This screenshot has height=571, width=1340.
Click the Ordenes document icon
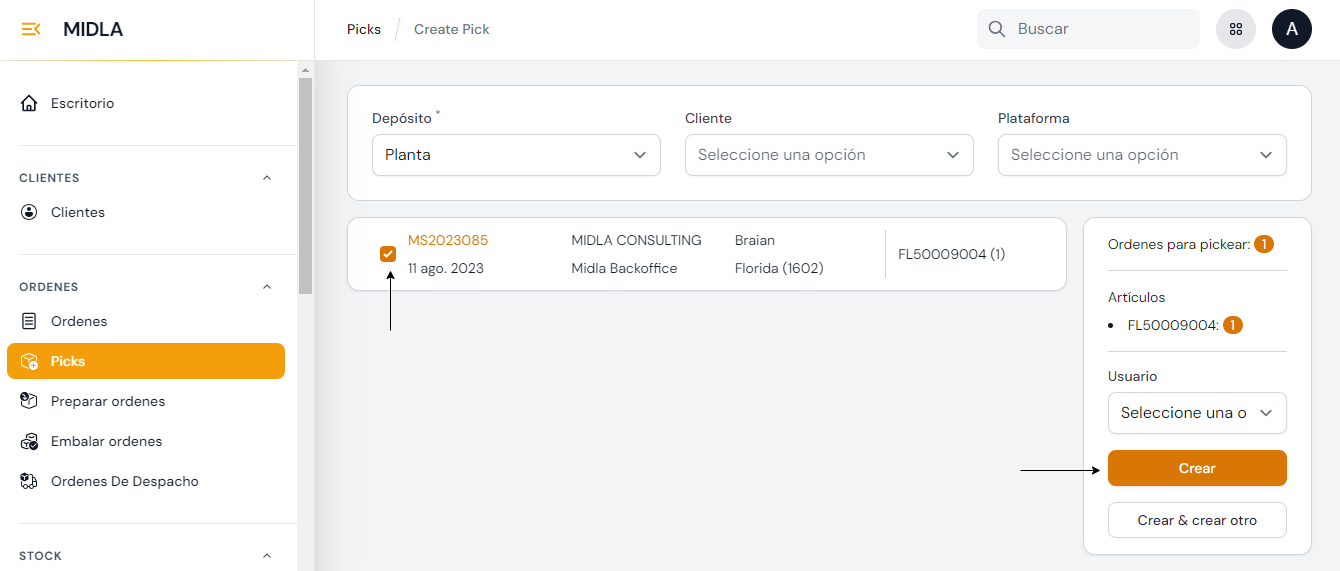(29, 321)
